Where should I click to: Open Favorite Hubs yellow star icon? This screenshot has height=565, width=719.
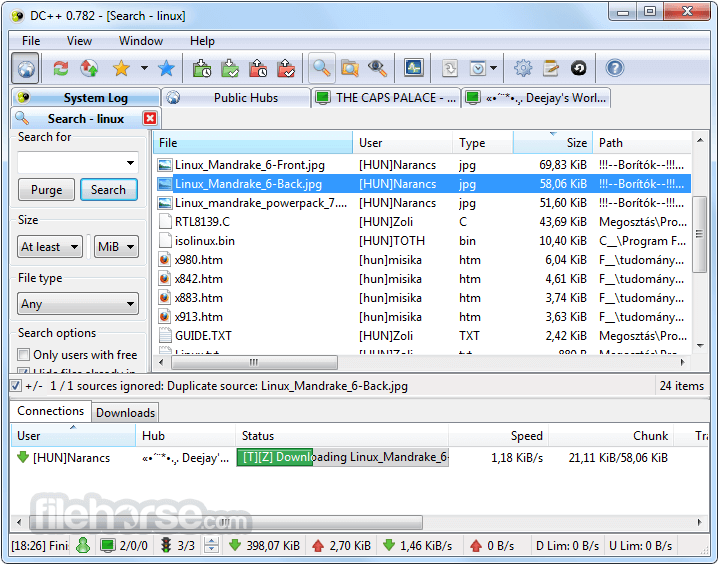122,69
